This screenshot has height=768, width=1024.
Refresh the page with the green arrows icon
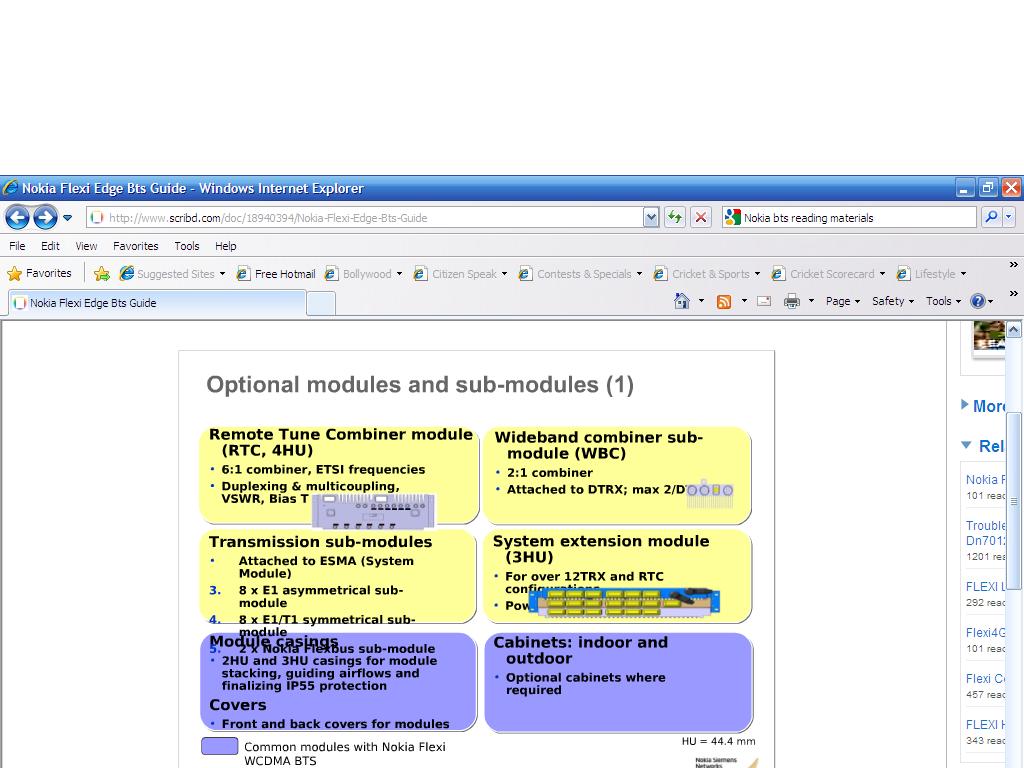(x=675, y=217)
